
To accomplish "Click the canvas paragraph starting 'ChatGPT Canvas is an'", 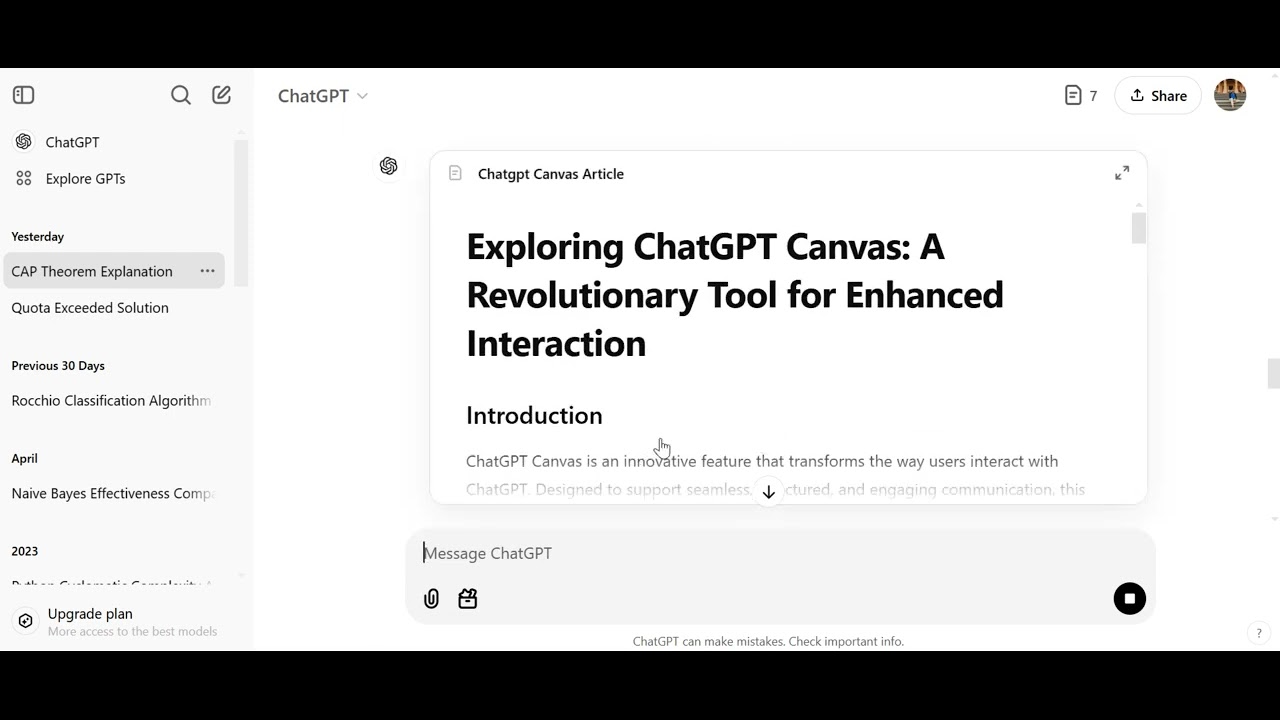I will pyautogui.click(x=775, y=475).
